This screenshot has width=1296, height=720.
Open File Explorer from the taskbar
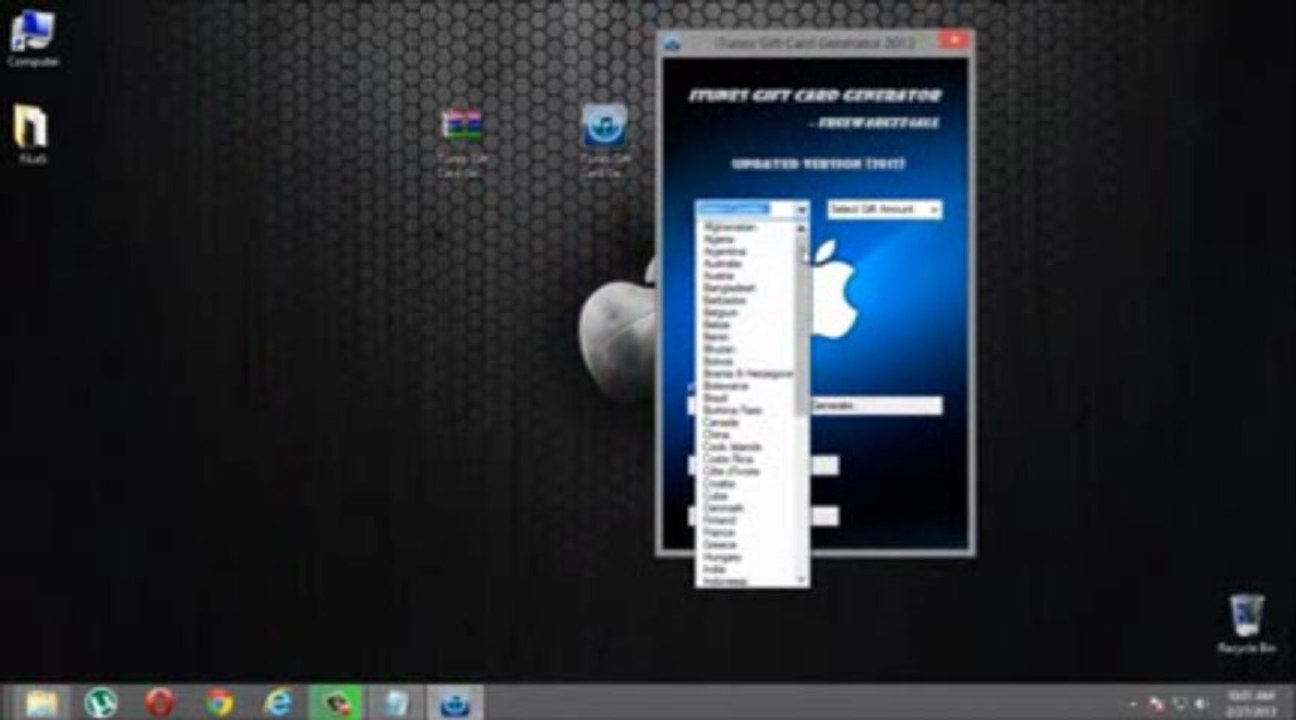41,703
